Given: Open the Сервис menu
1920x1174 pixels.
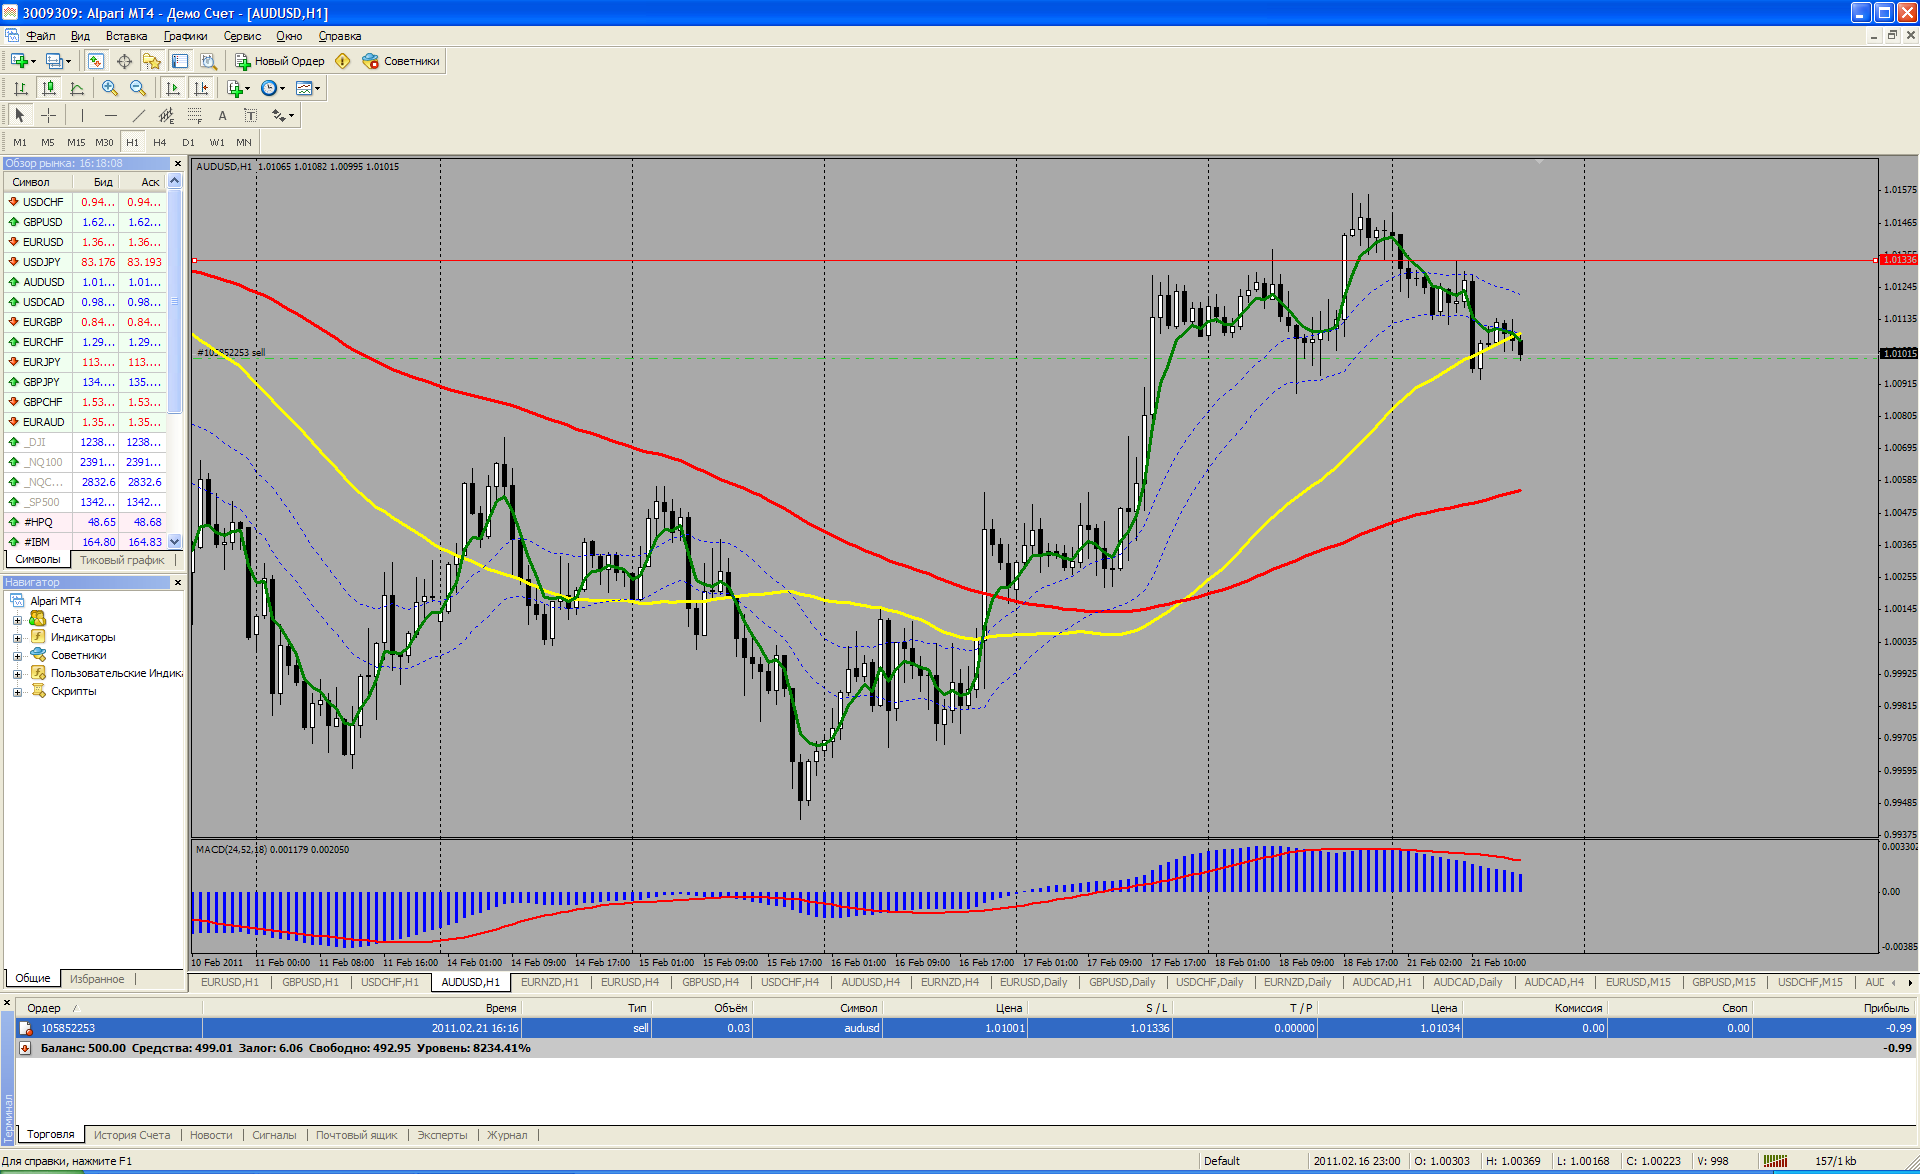Looking at the screenshot, I should tap(242, 36).
